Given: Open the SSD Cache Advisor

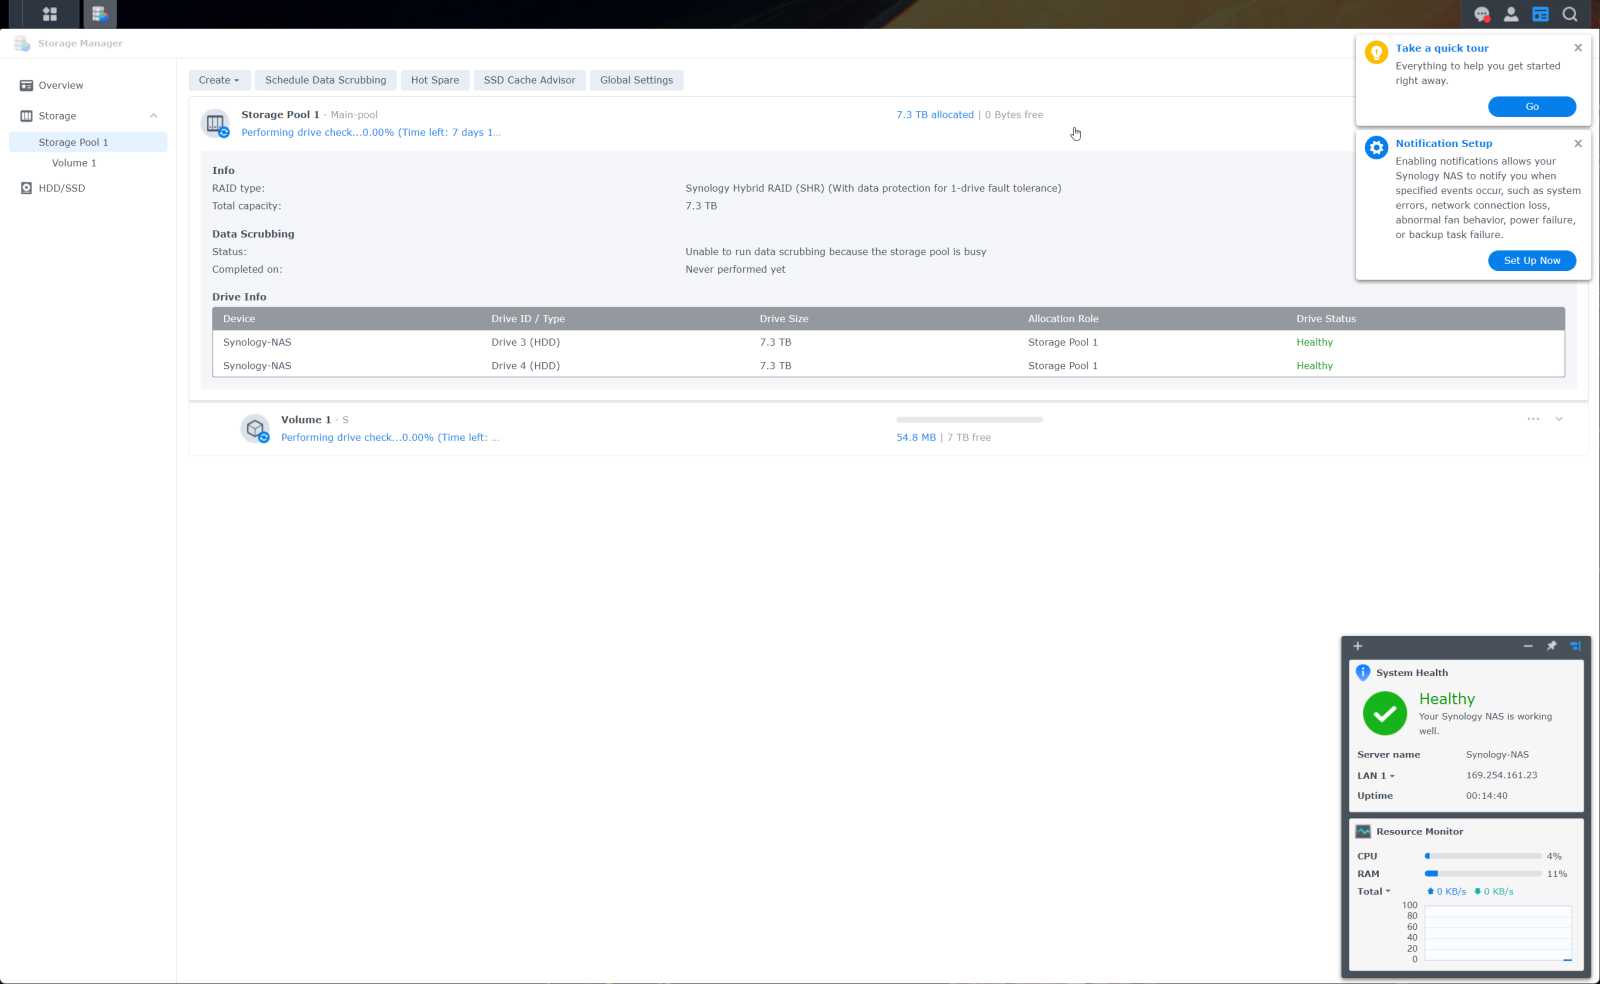Looking at the screenshot, I should tap(529, 80).
